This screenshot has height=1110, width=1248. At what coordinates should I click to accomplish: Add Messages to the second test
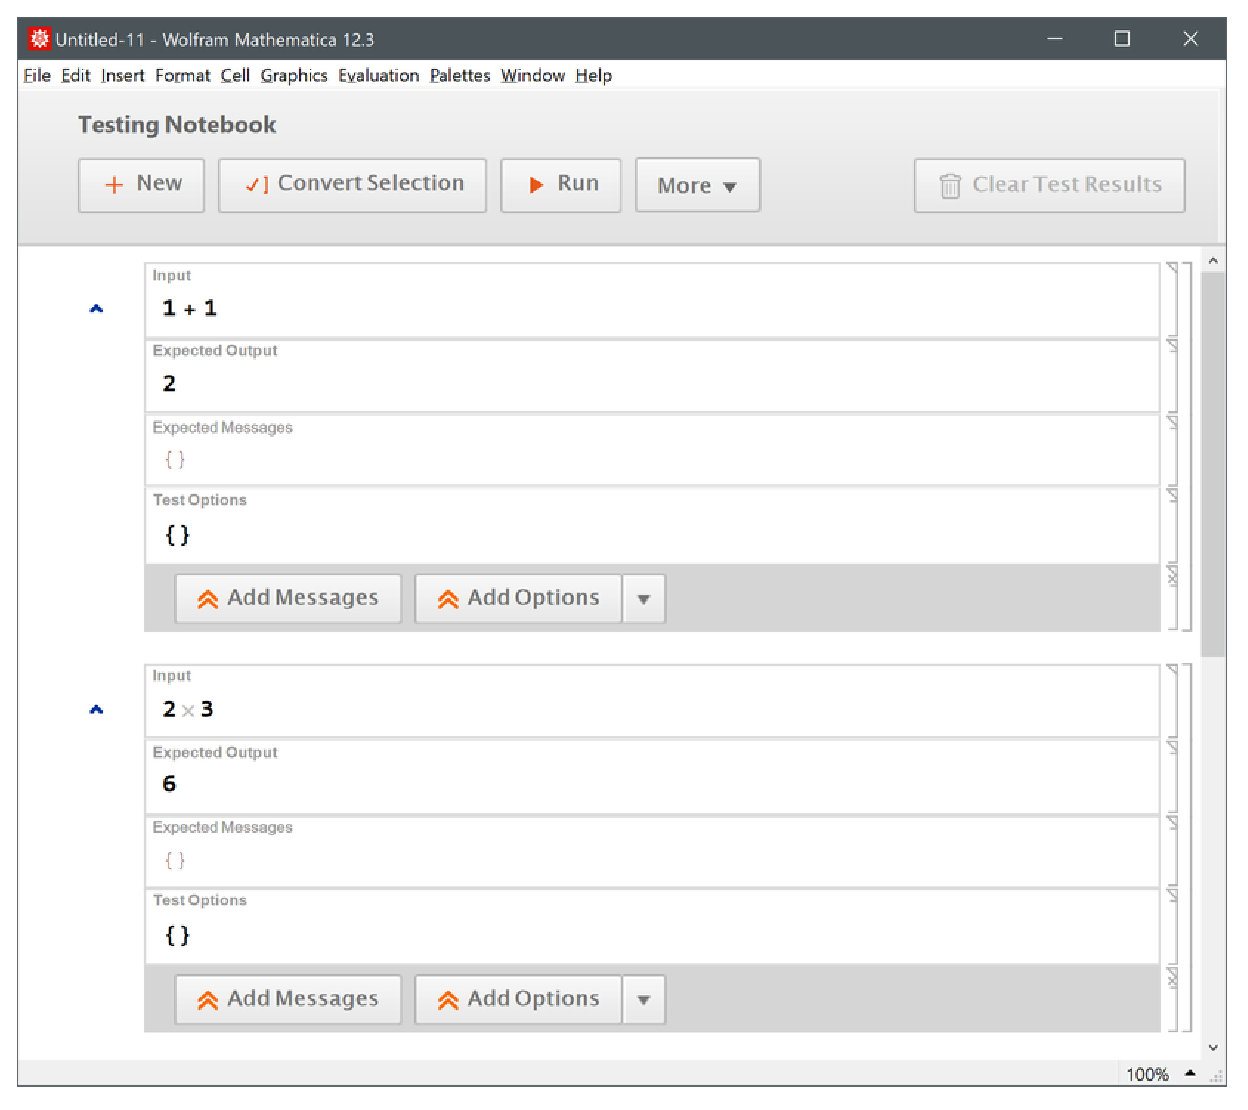pyautogui.click(x=288, y=999)
